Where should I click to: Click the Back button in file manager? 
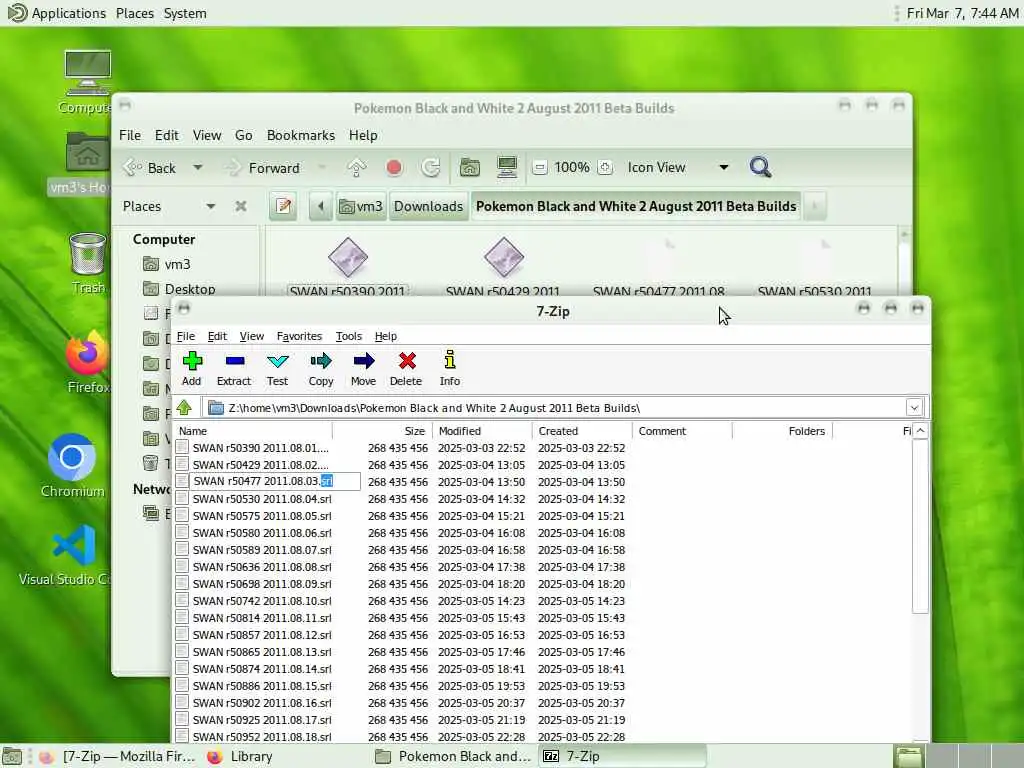click(x=152, y=168)
